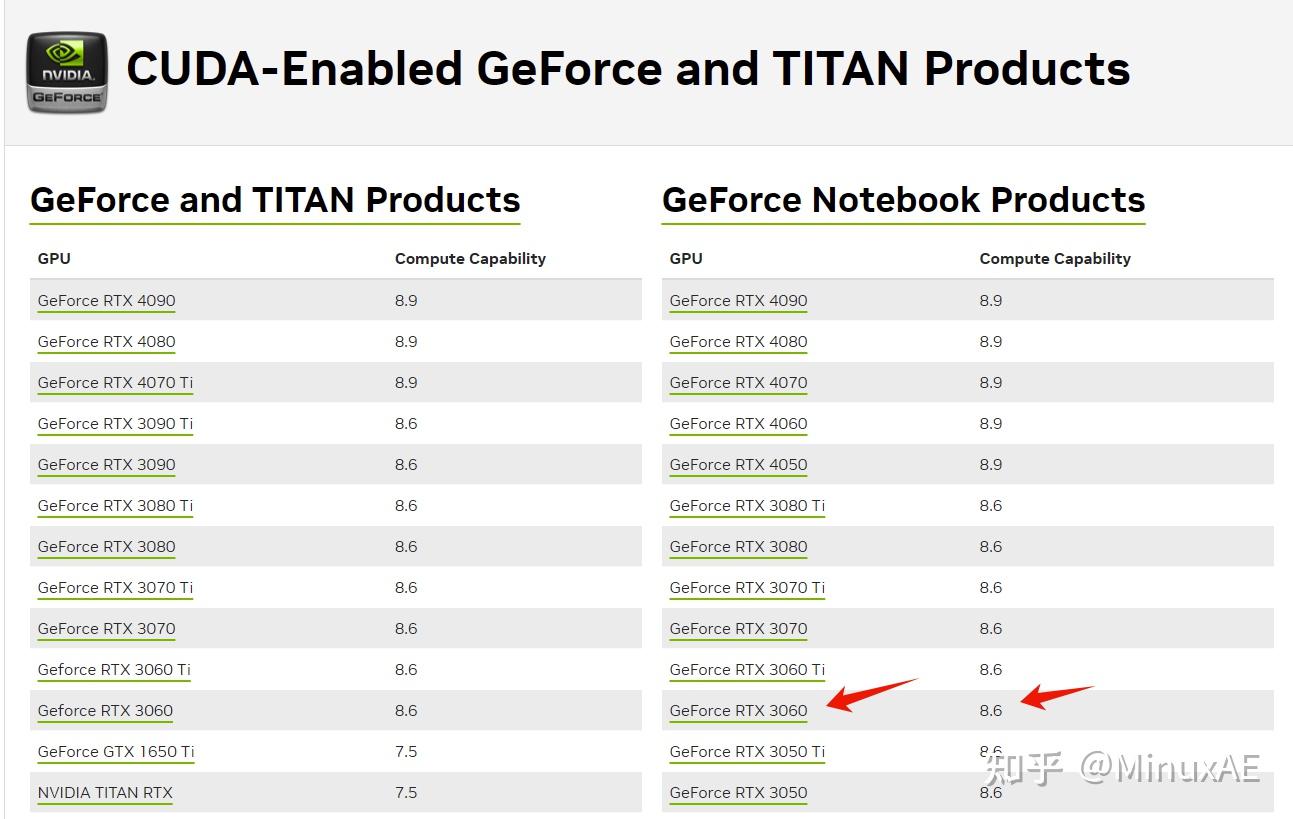The height and width of the screenshot is (819, 1293).
Task: Click the GeForce RTX 4070 Ti link
Action: pyautogui.click(x=115, y=382)
